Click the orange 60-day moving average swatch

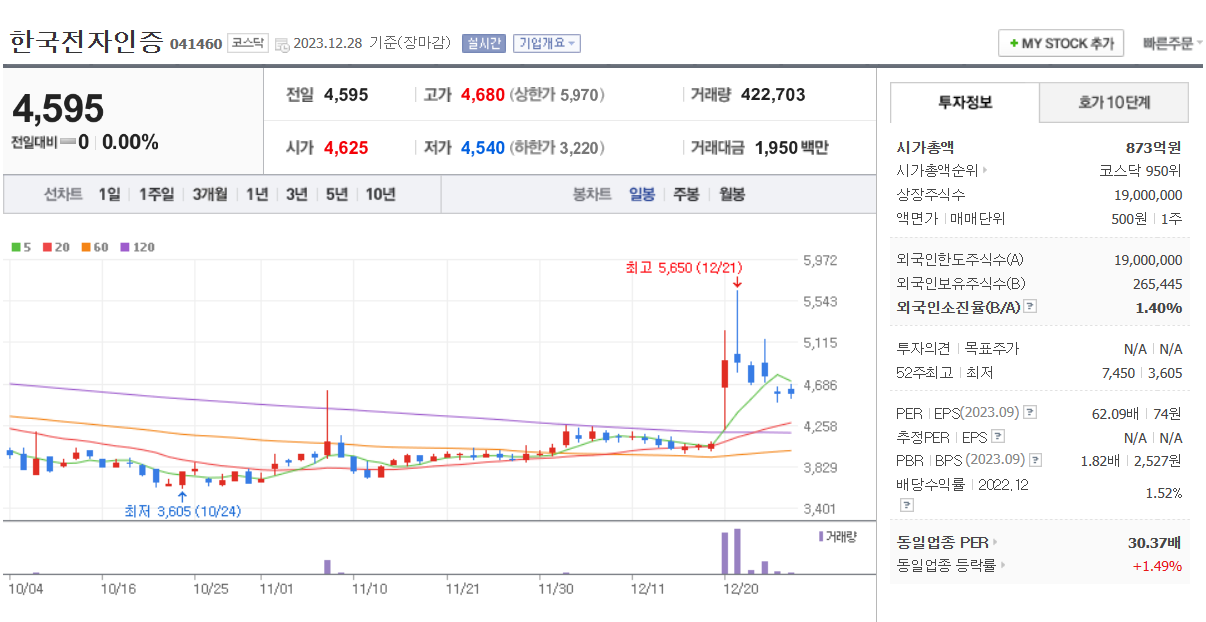coord(86,247)
